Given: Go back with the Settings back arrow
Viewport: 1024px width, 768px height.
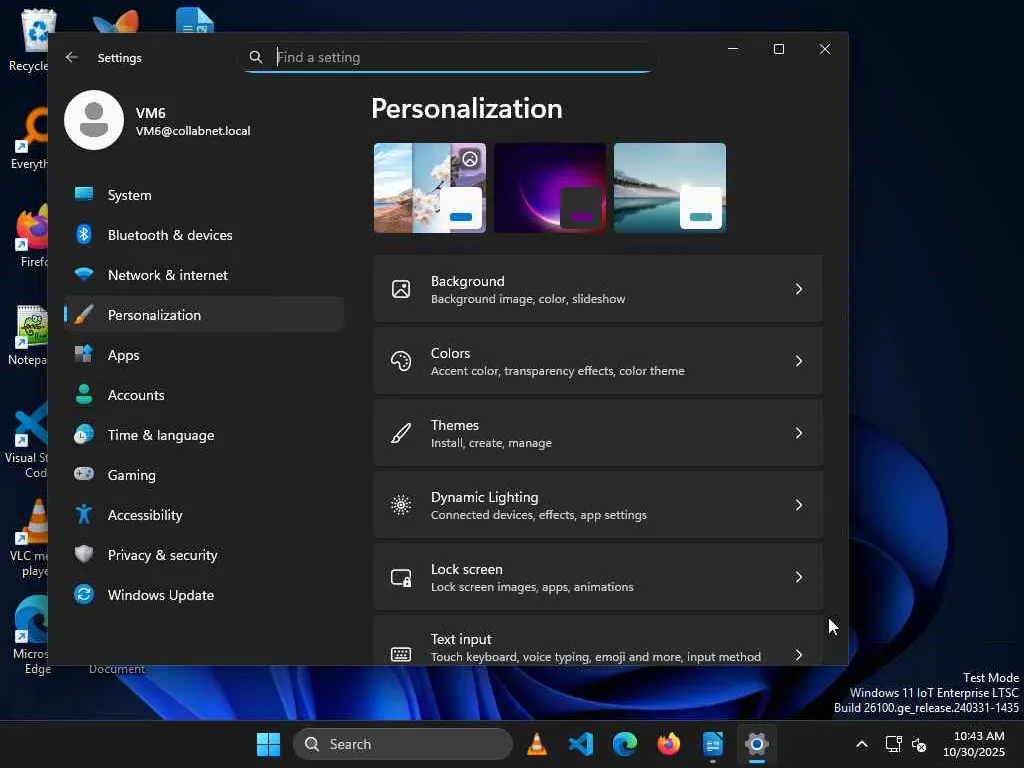Looking at the screenshot, I should pyautogui.click(x=72, y=57).
